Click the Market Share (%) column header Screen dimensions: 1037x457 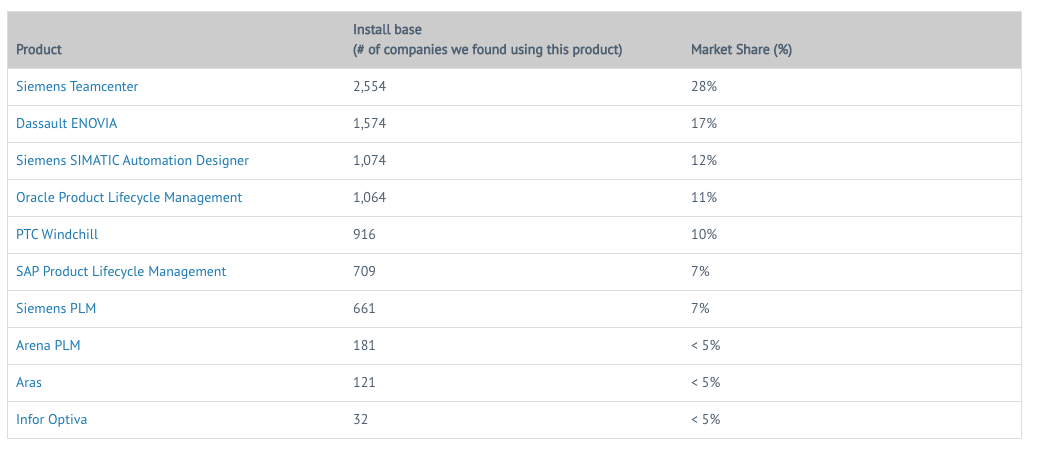click(741, 50)
